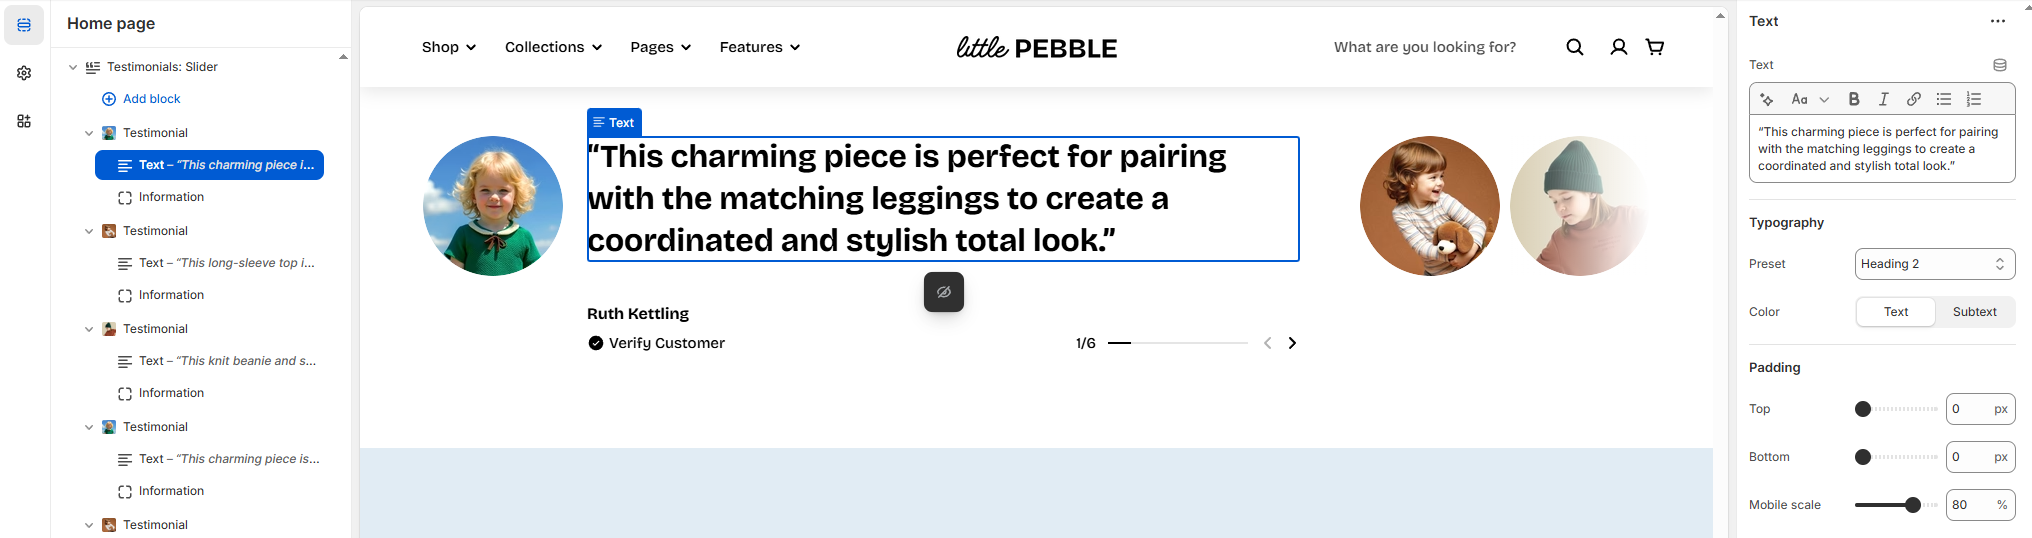This screenshot has width=2032, height=538.
Task: Insert link using the link icon
Action: point(1913,99)
